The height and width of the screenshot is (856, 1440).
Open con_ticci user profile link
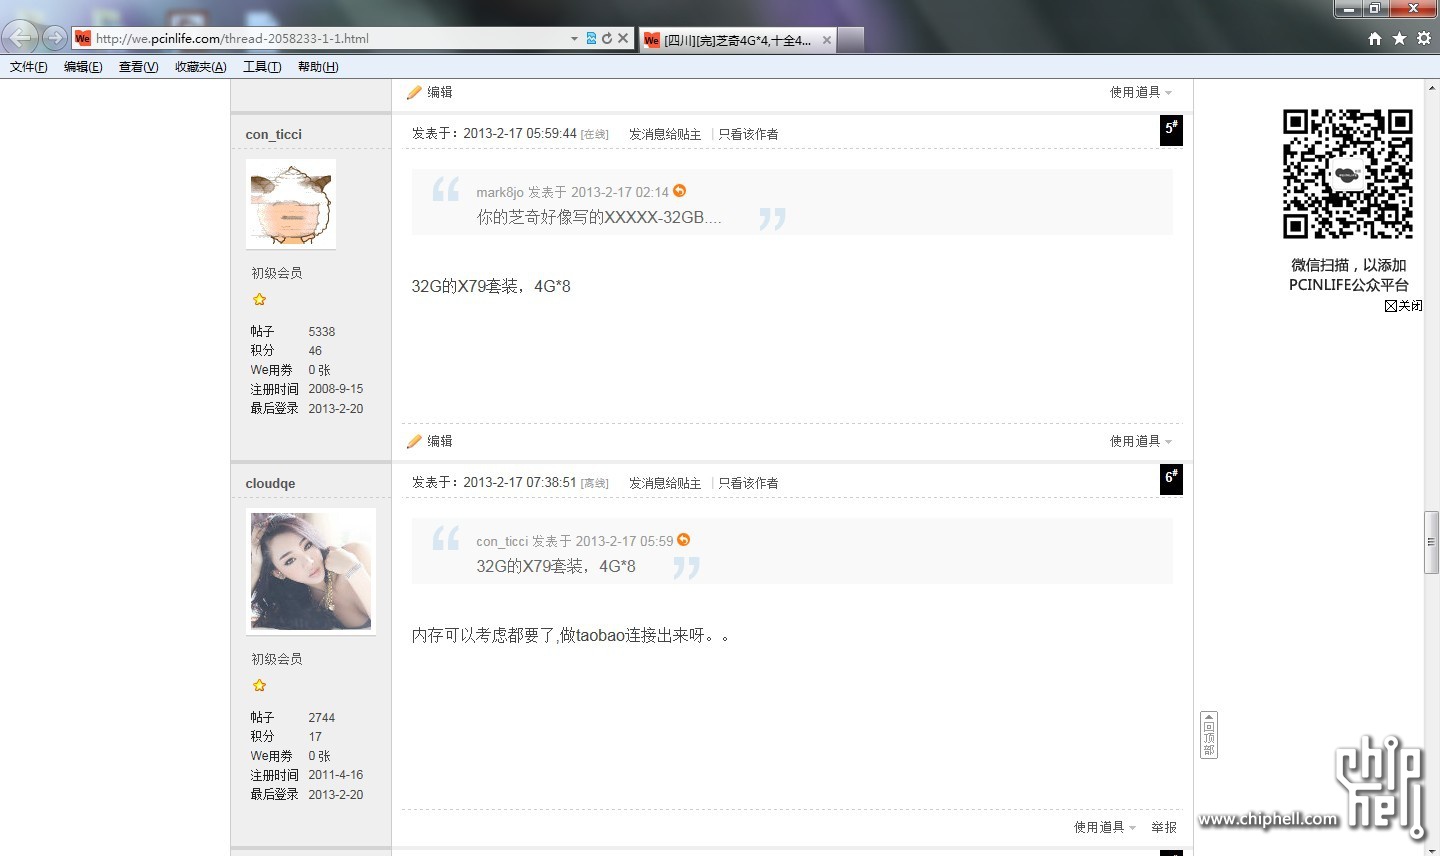[274, 134]
